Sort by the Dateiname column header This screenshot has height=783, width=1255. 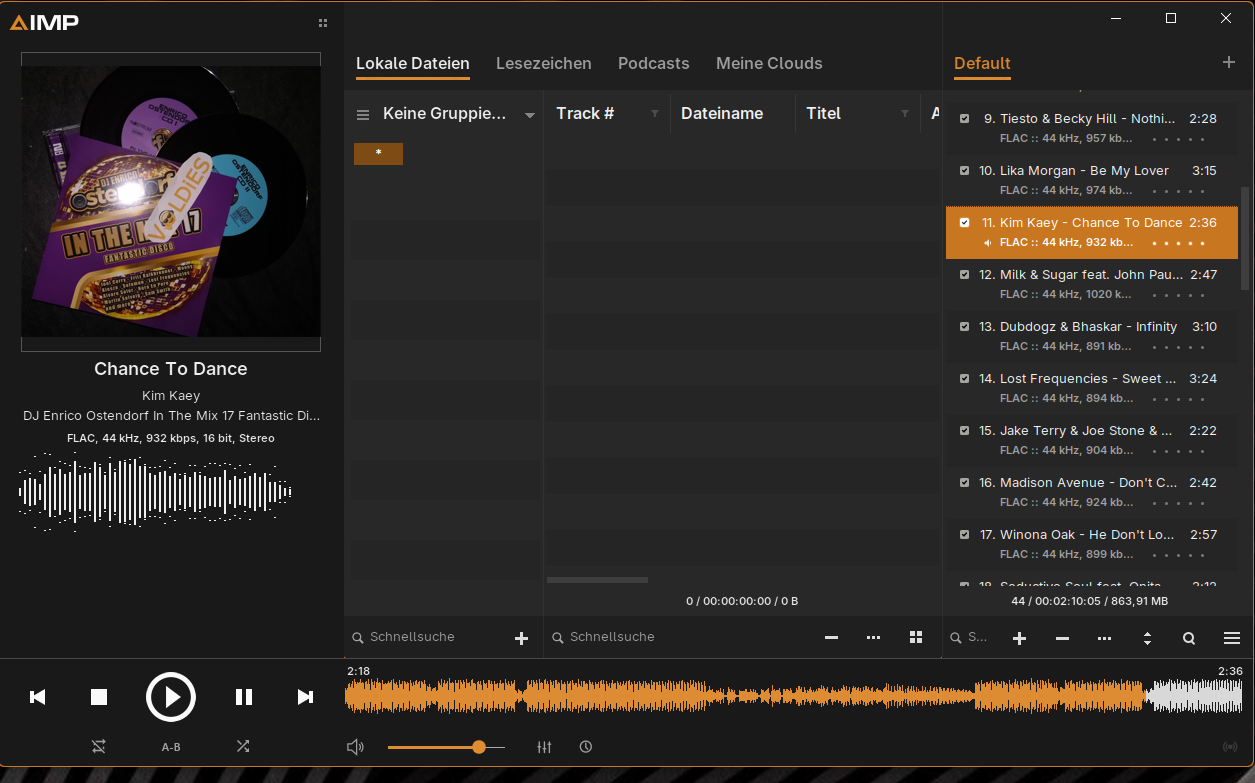(x=722, y=113)
